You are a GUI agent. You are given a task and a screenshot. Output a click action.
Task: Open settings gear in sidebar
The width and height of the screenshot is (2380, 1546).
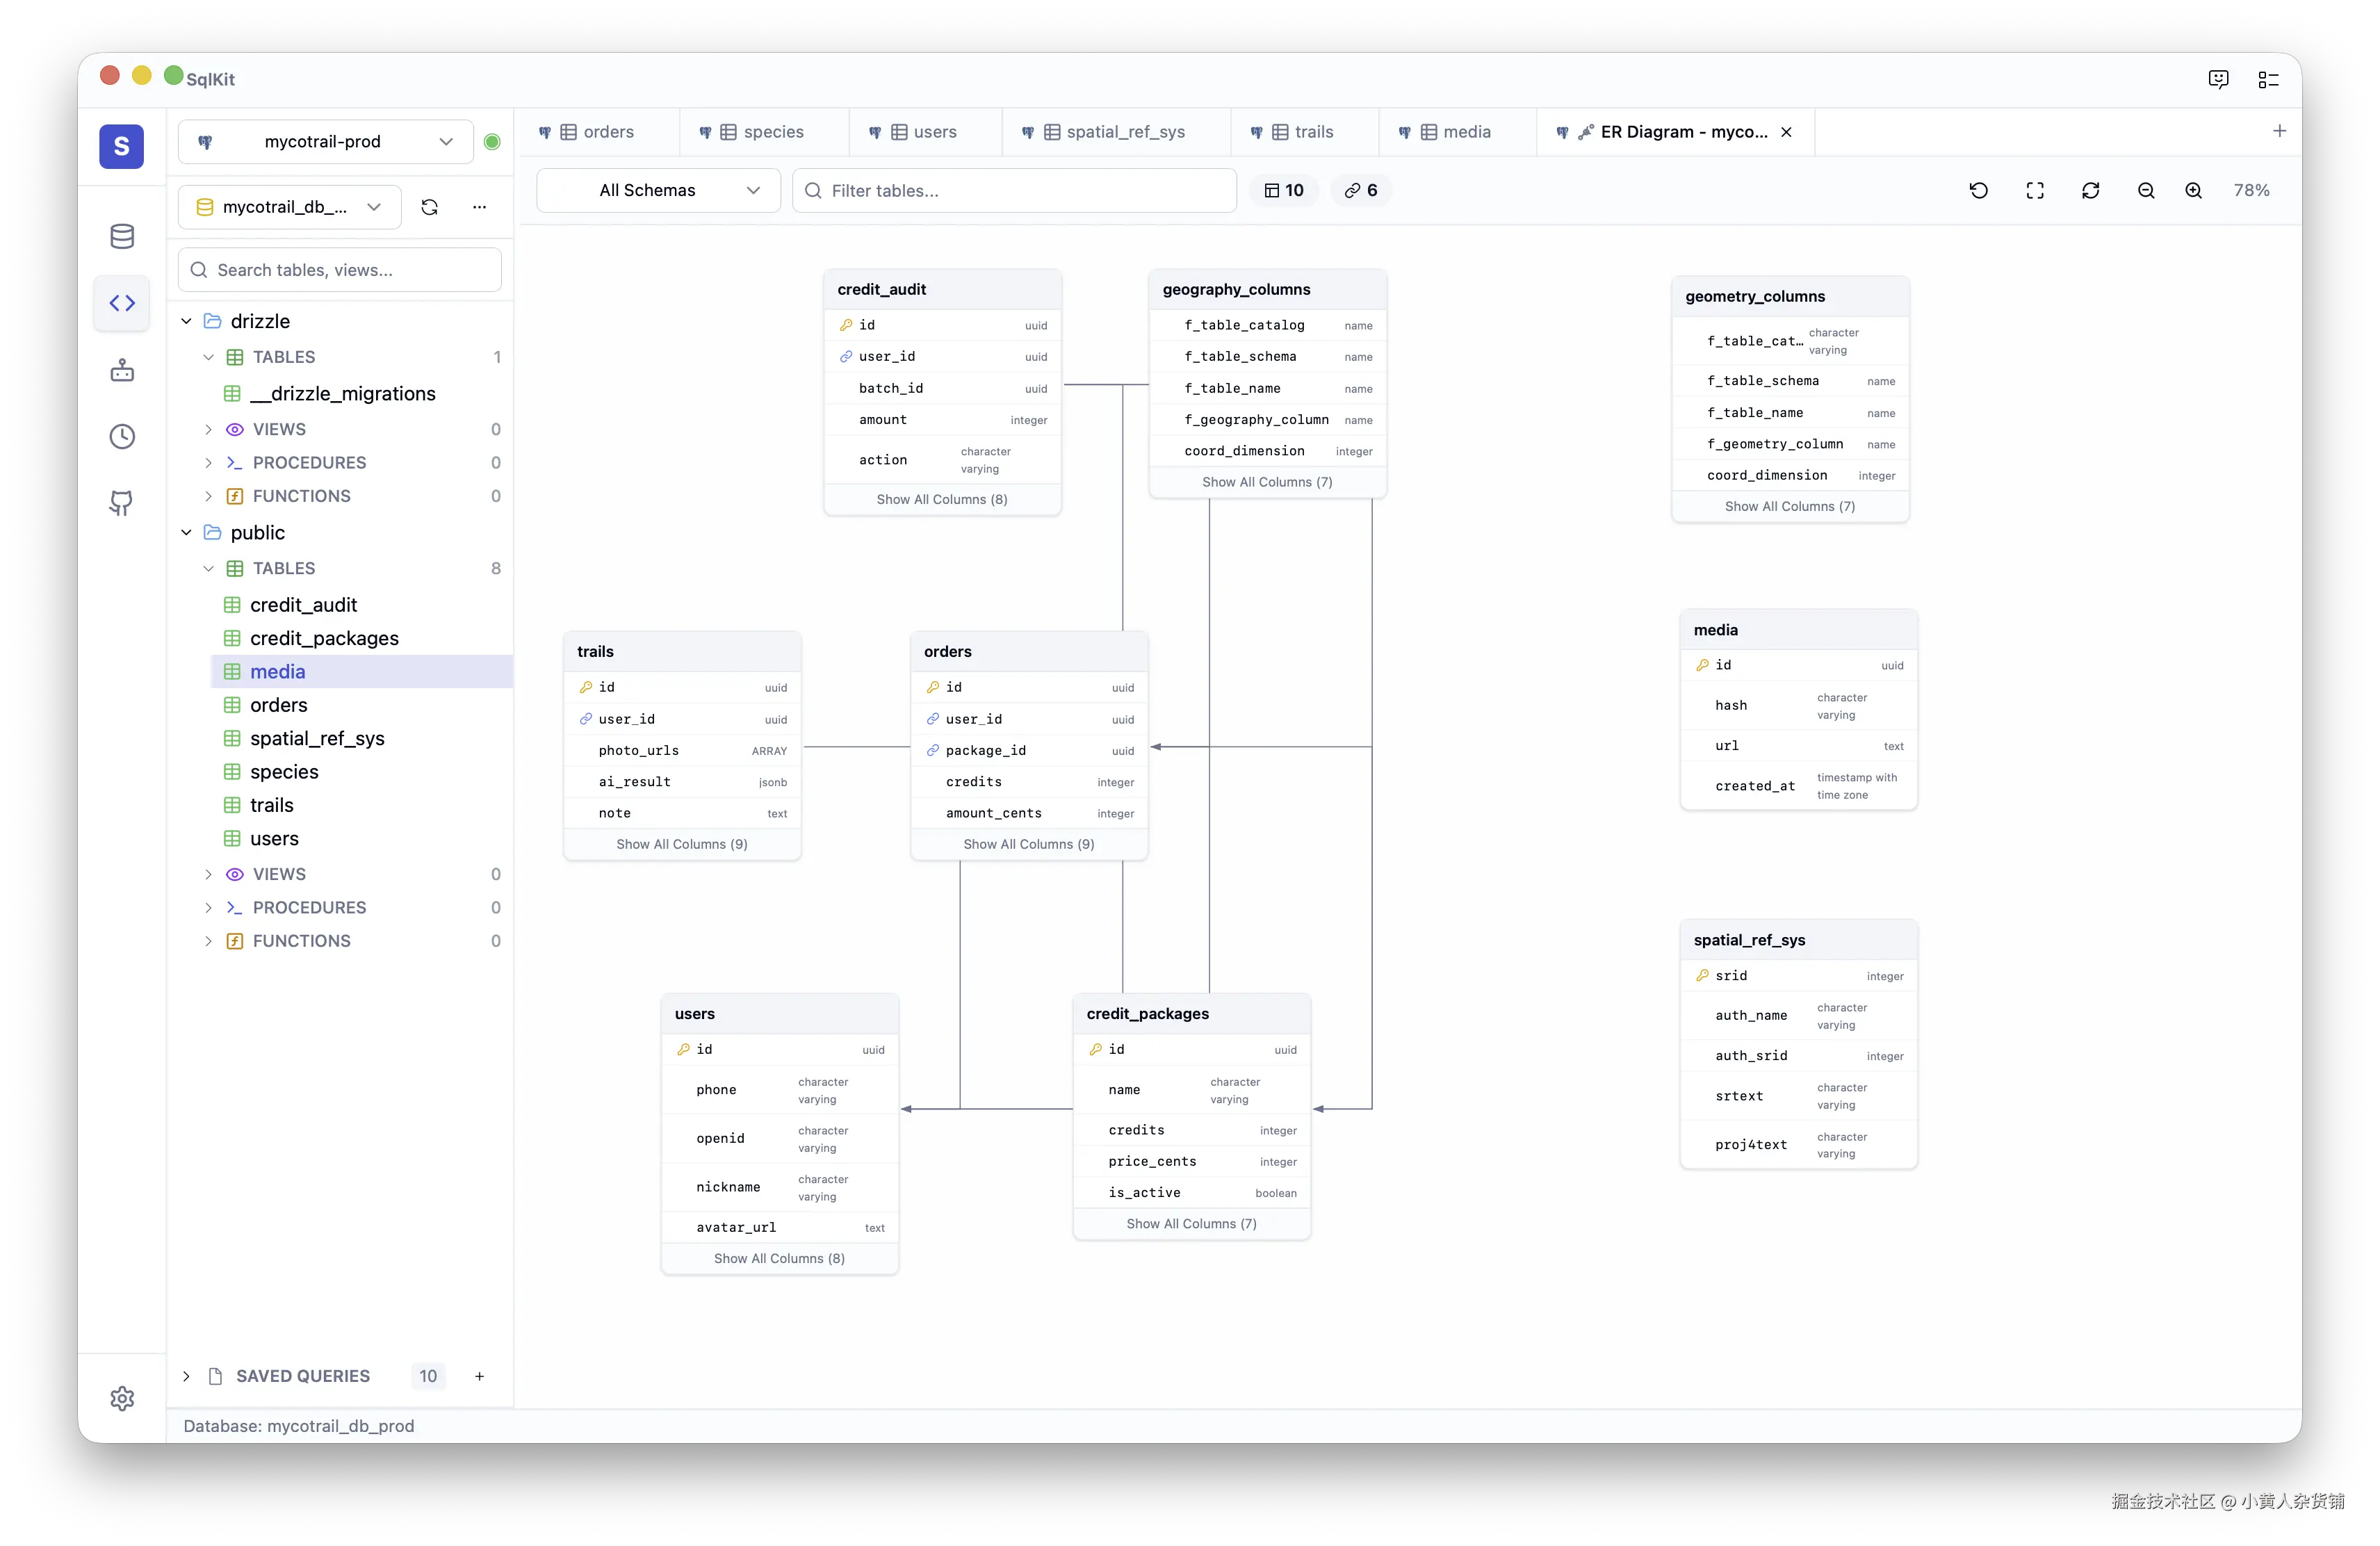tap(122, 1398)
